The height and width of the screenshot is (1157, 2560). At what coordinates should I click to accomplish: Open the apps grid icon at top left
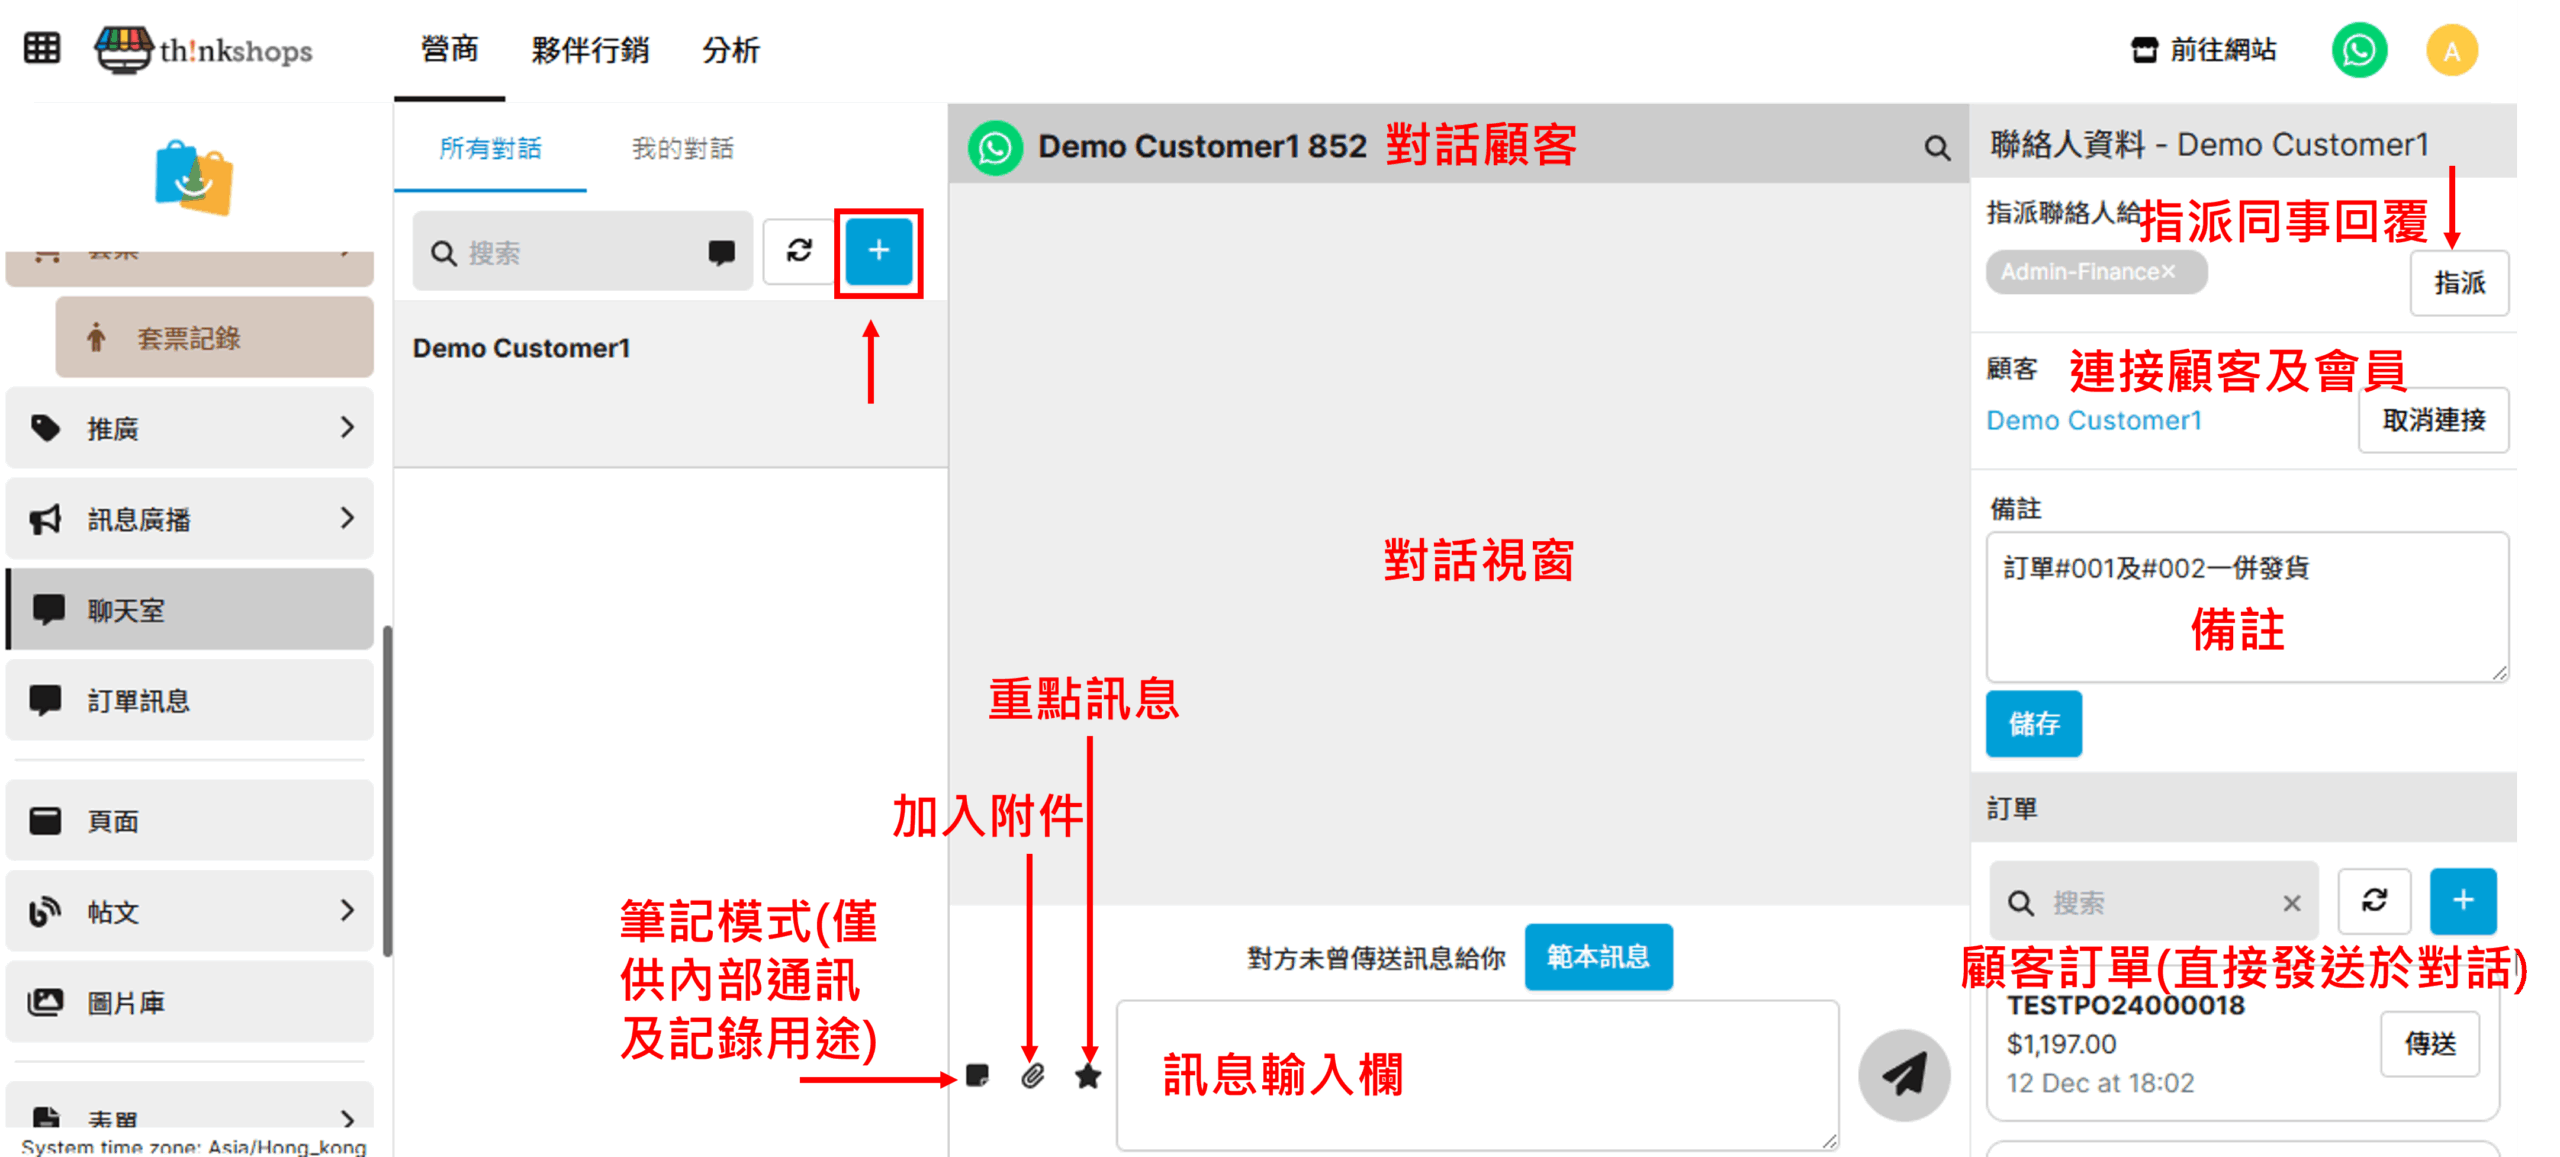[x=42, y=48]
